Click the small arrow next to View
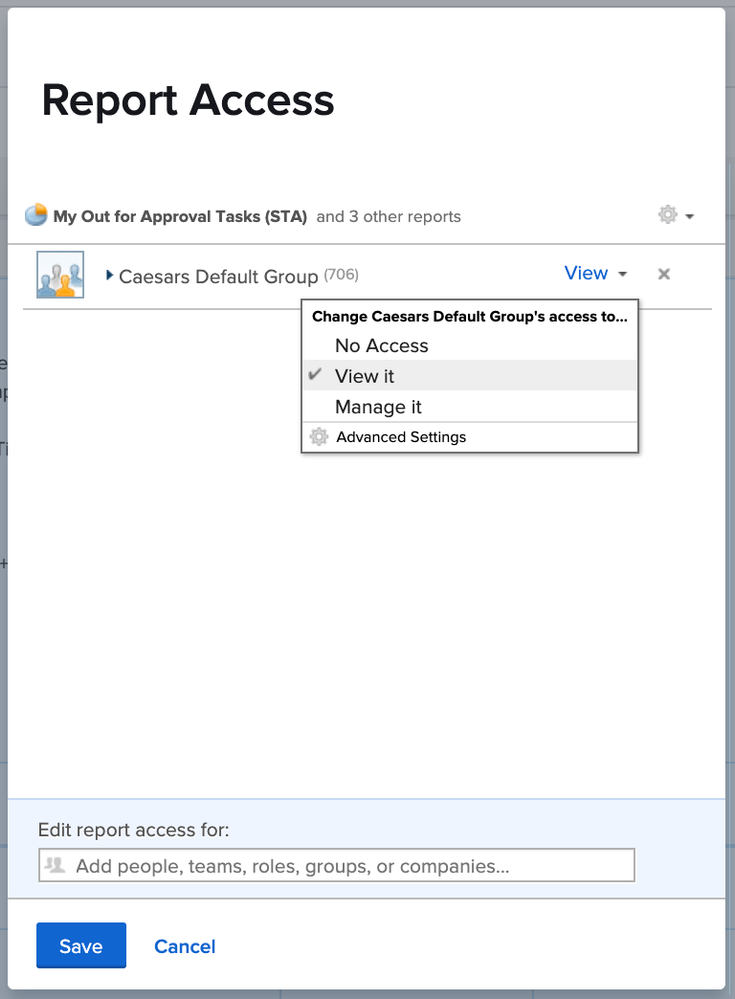 (x=622, y=275)
